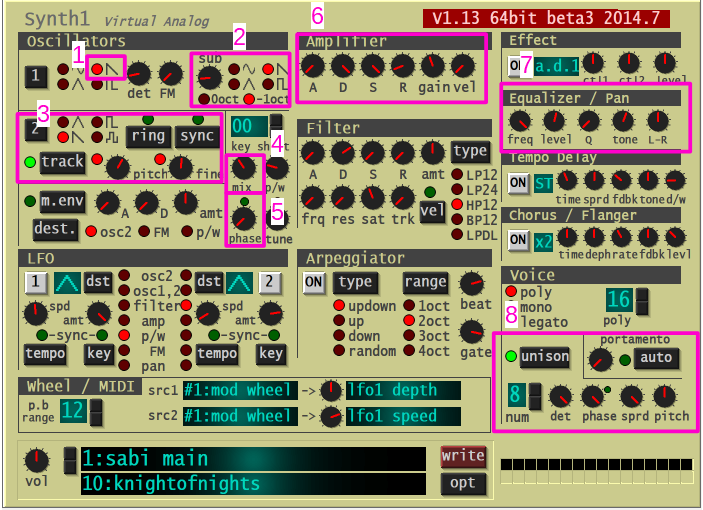703x510 pixels.
Task: Select osc2 as mod envelope destination
Action: tap(91, 232)
